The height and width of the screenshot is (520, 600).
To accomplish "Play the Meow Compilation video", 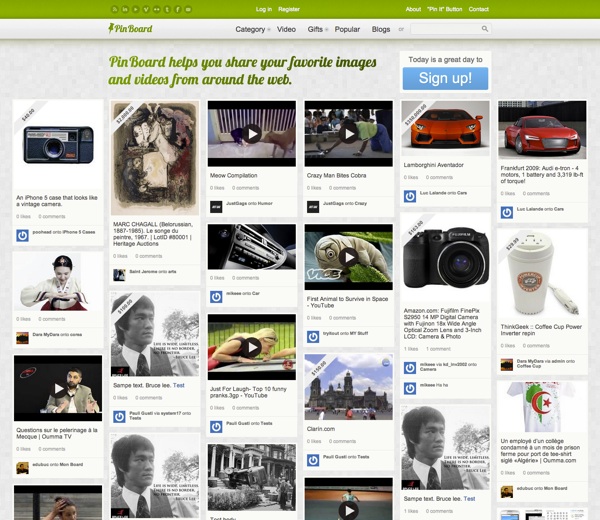I will tap(252, 134).
